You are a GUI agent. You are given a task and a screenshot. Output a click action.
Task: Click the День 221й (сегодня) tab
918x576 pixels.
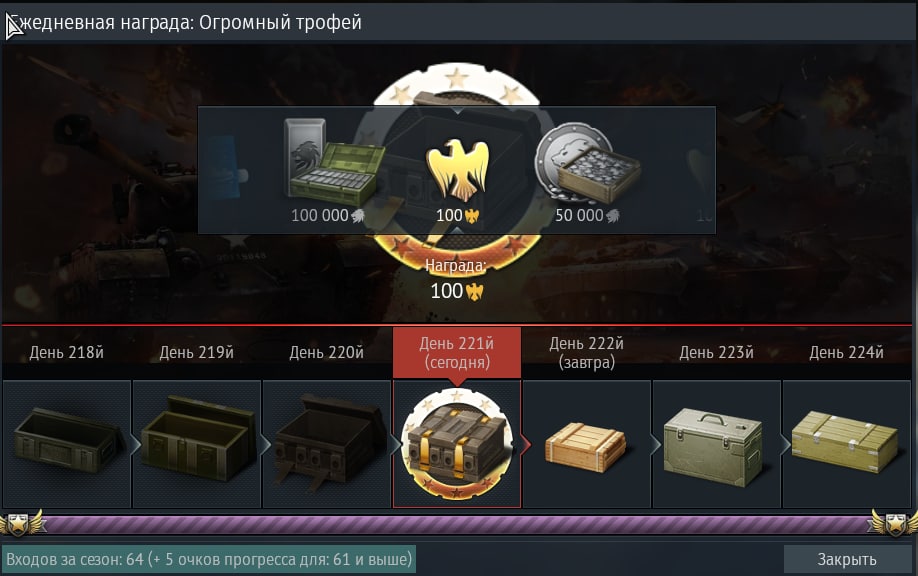(457, 352)
